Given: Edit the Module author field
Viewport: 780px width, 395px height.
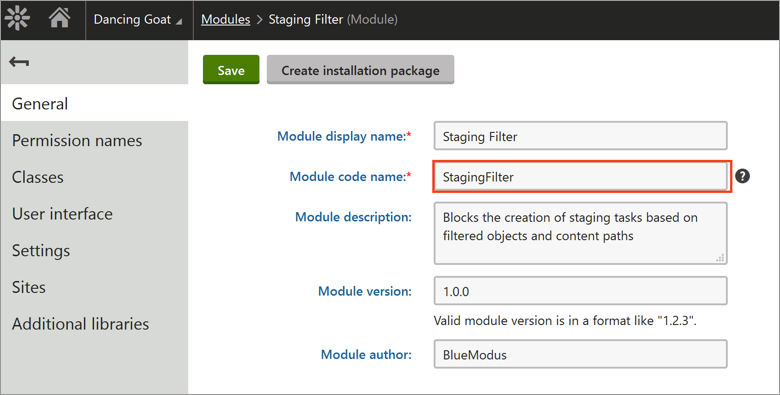Looking at the screenshot, I should pos(580,354).
